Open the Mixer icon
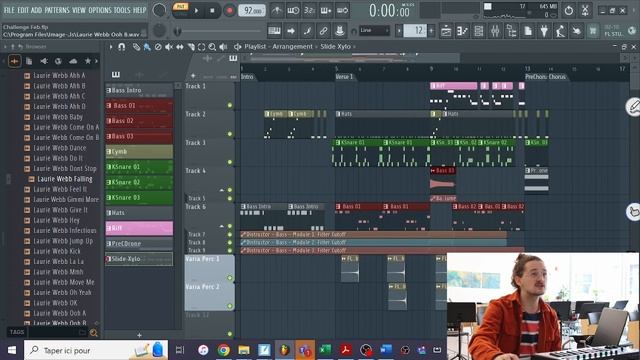Image resolution: width=640 pixels, height=360 pixels. click(495, 31)
